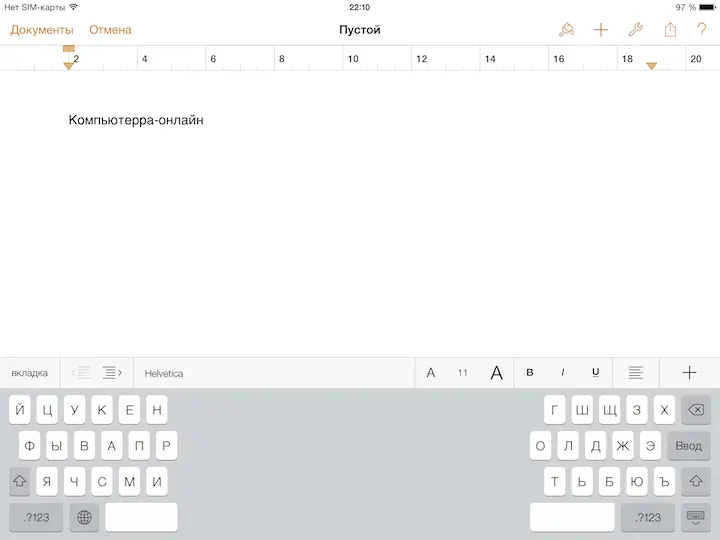Toggle bold formatting
Screen dimensions: 720x540
[x=529, y=372]
